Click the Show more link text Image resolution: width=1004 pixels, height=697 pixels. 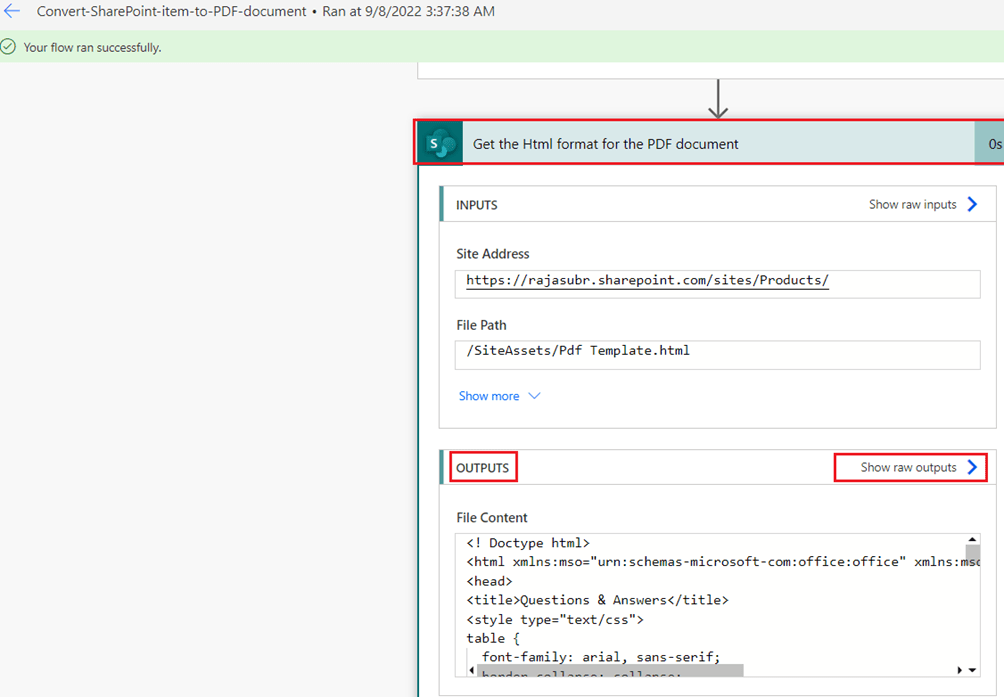(x=489, y=396)
